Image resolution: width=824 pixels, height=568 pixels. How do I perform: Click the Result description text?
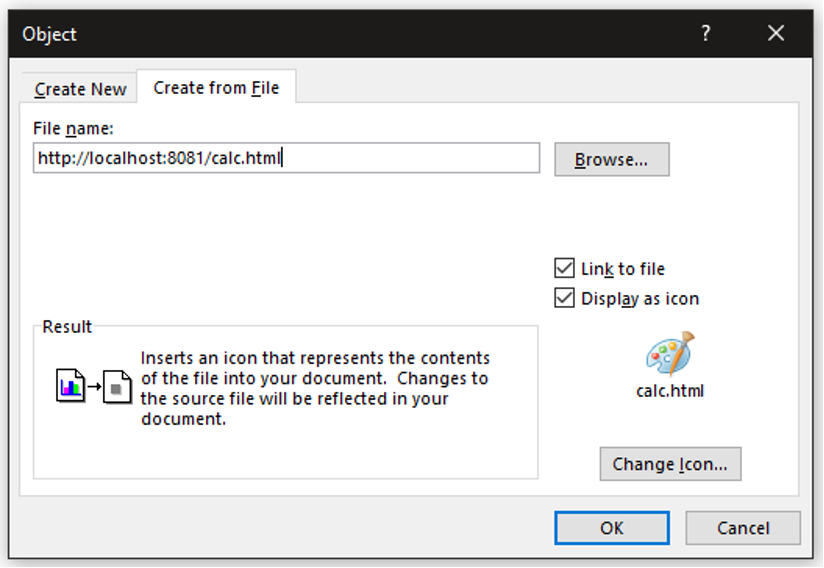click(x=314, y=388)
